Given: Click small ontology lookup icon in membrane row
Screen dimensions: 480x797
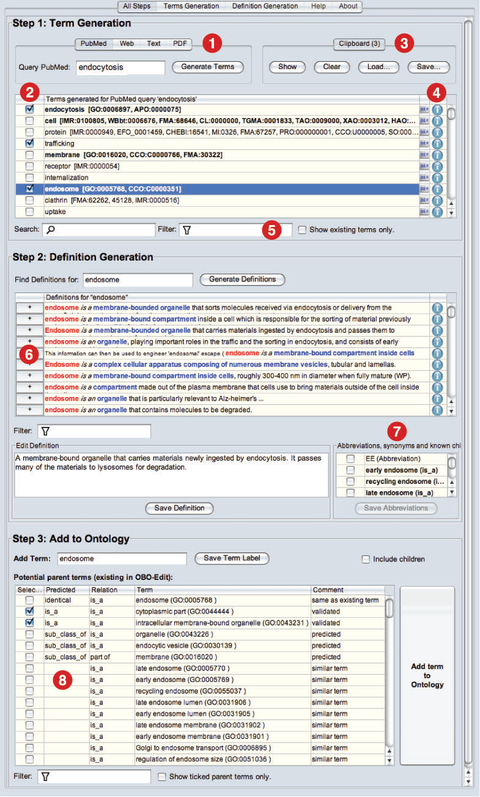Looking at the screenshot, I should 424,155.
